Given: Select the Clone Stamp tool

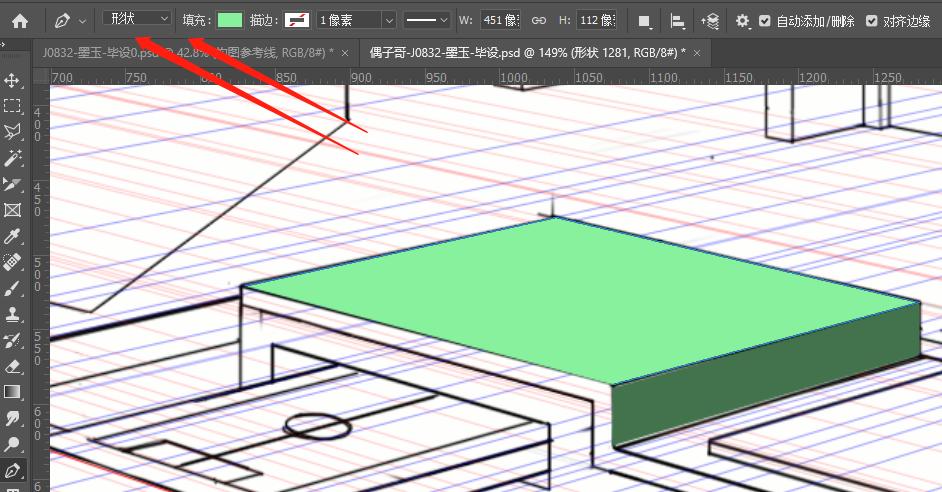Looking at the screenshot, I should tap(13, 314).
